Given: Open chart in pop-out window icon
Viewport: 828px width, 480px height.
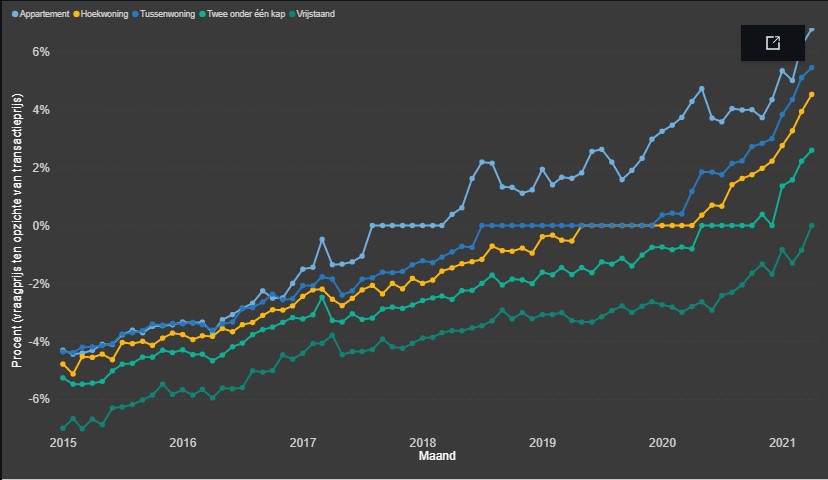Looking at the screenshot, I should click(772, 43).
